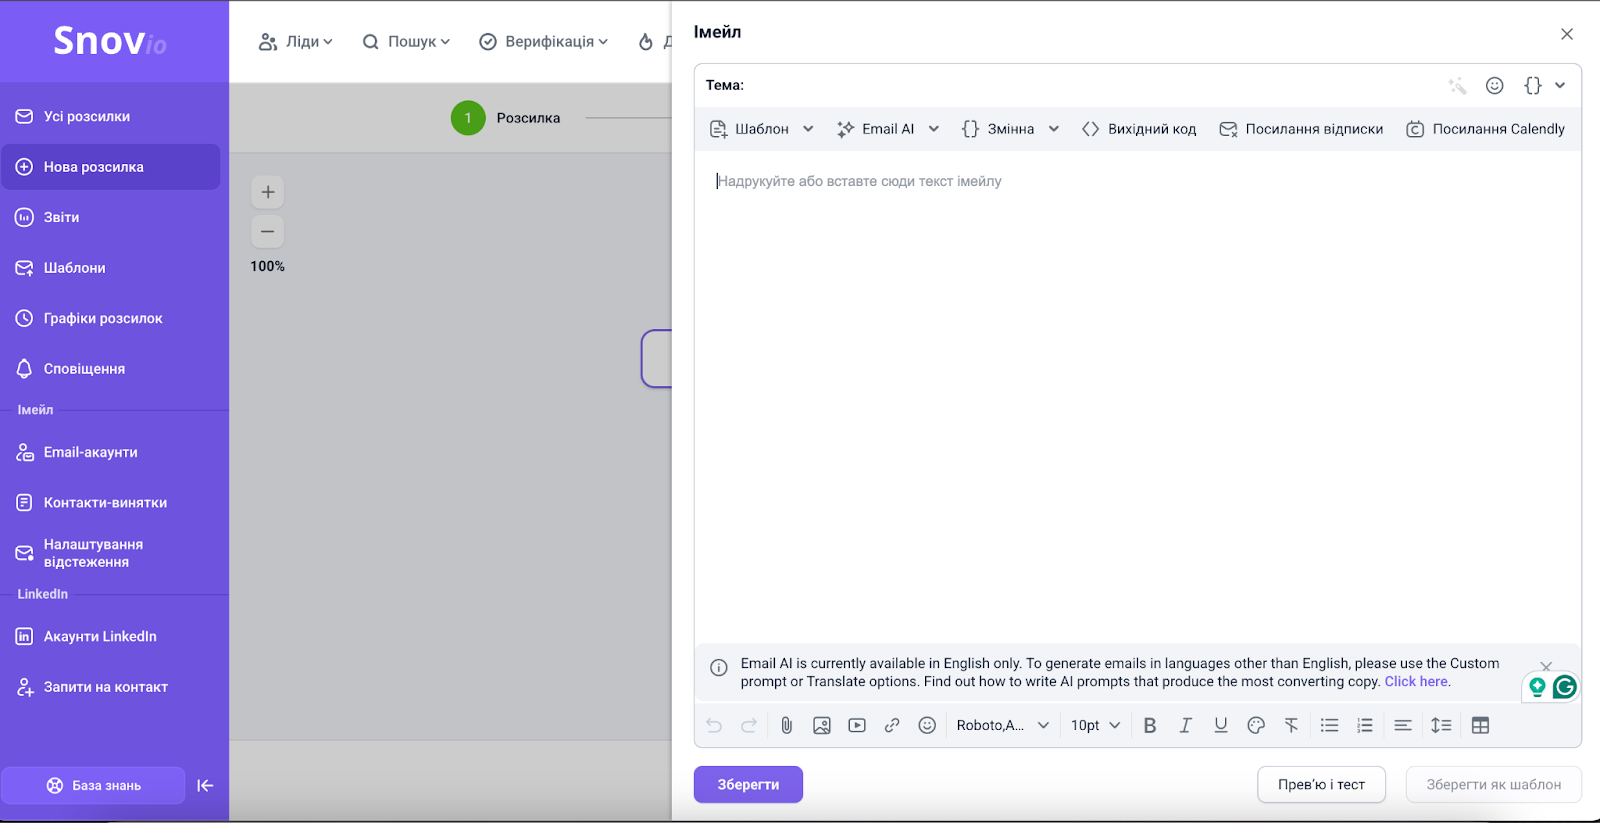
Task: Add emoji to the subject line
Action: (1495, 86)
